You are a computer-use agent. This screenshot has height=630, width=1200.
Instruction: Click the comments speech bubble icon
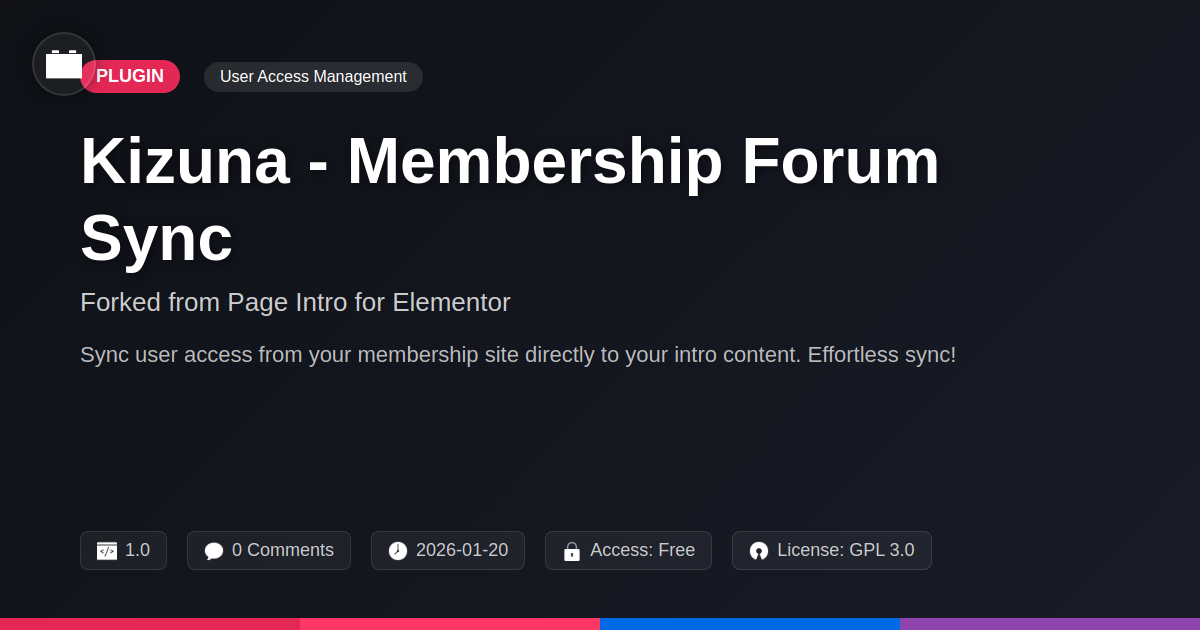coord(214,551)
